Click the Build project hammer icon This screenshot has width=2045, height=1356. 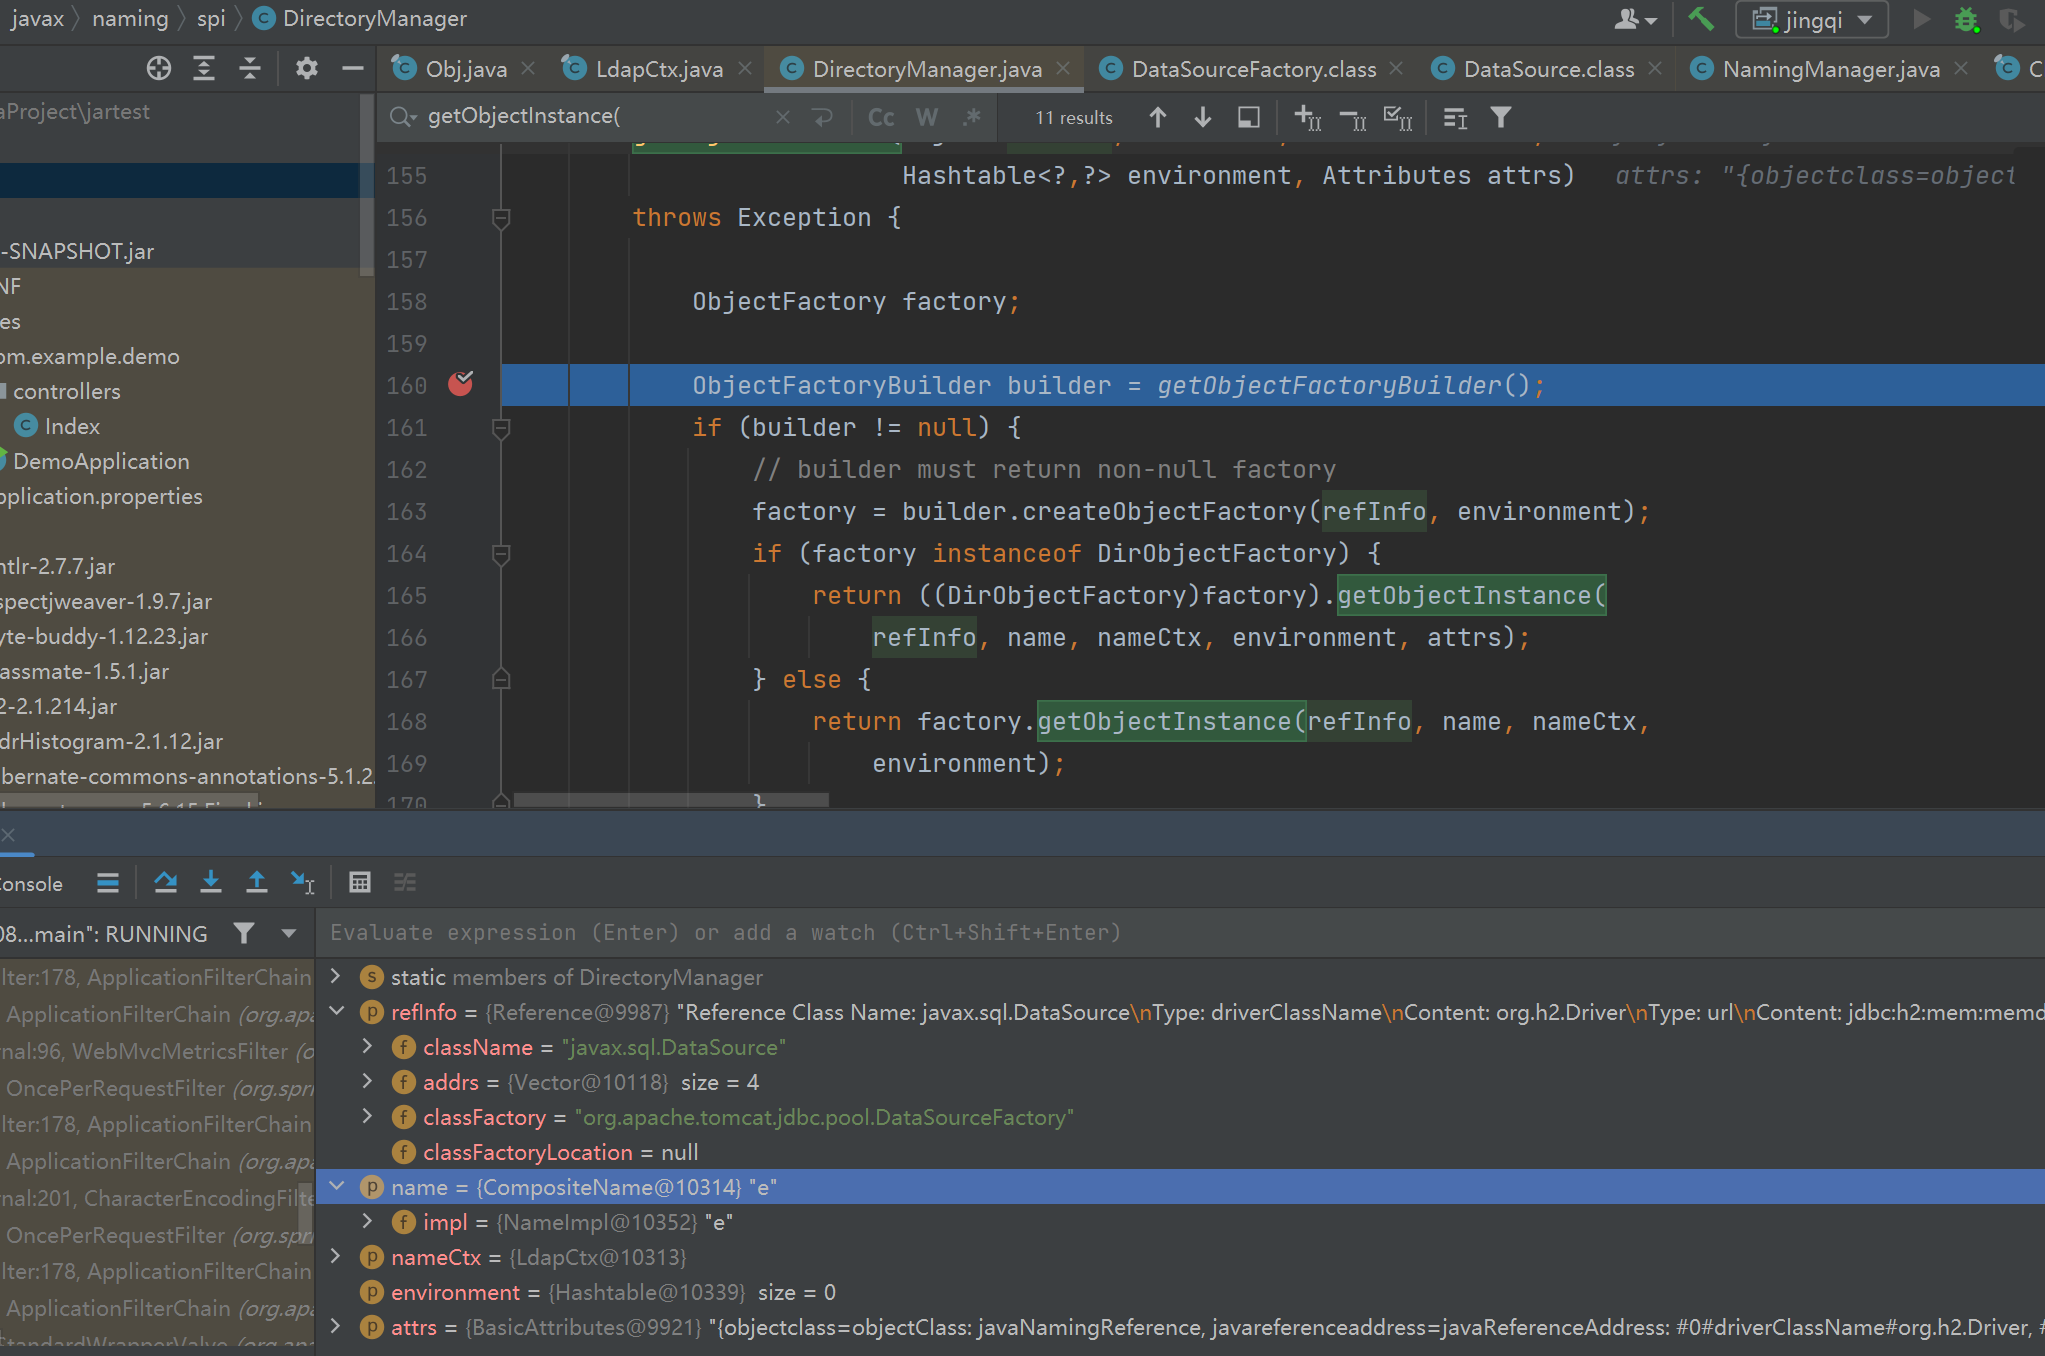point(1701,19)
